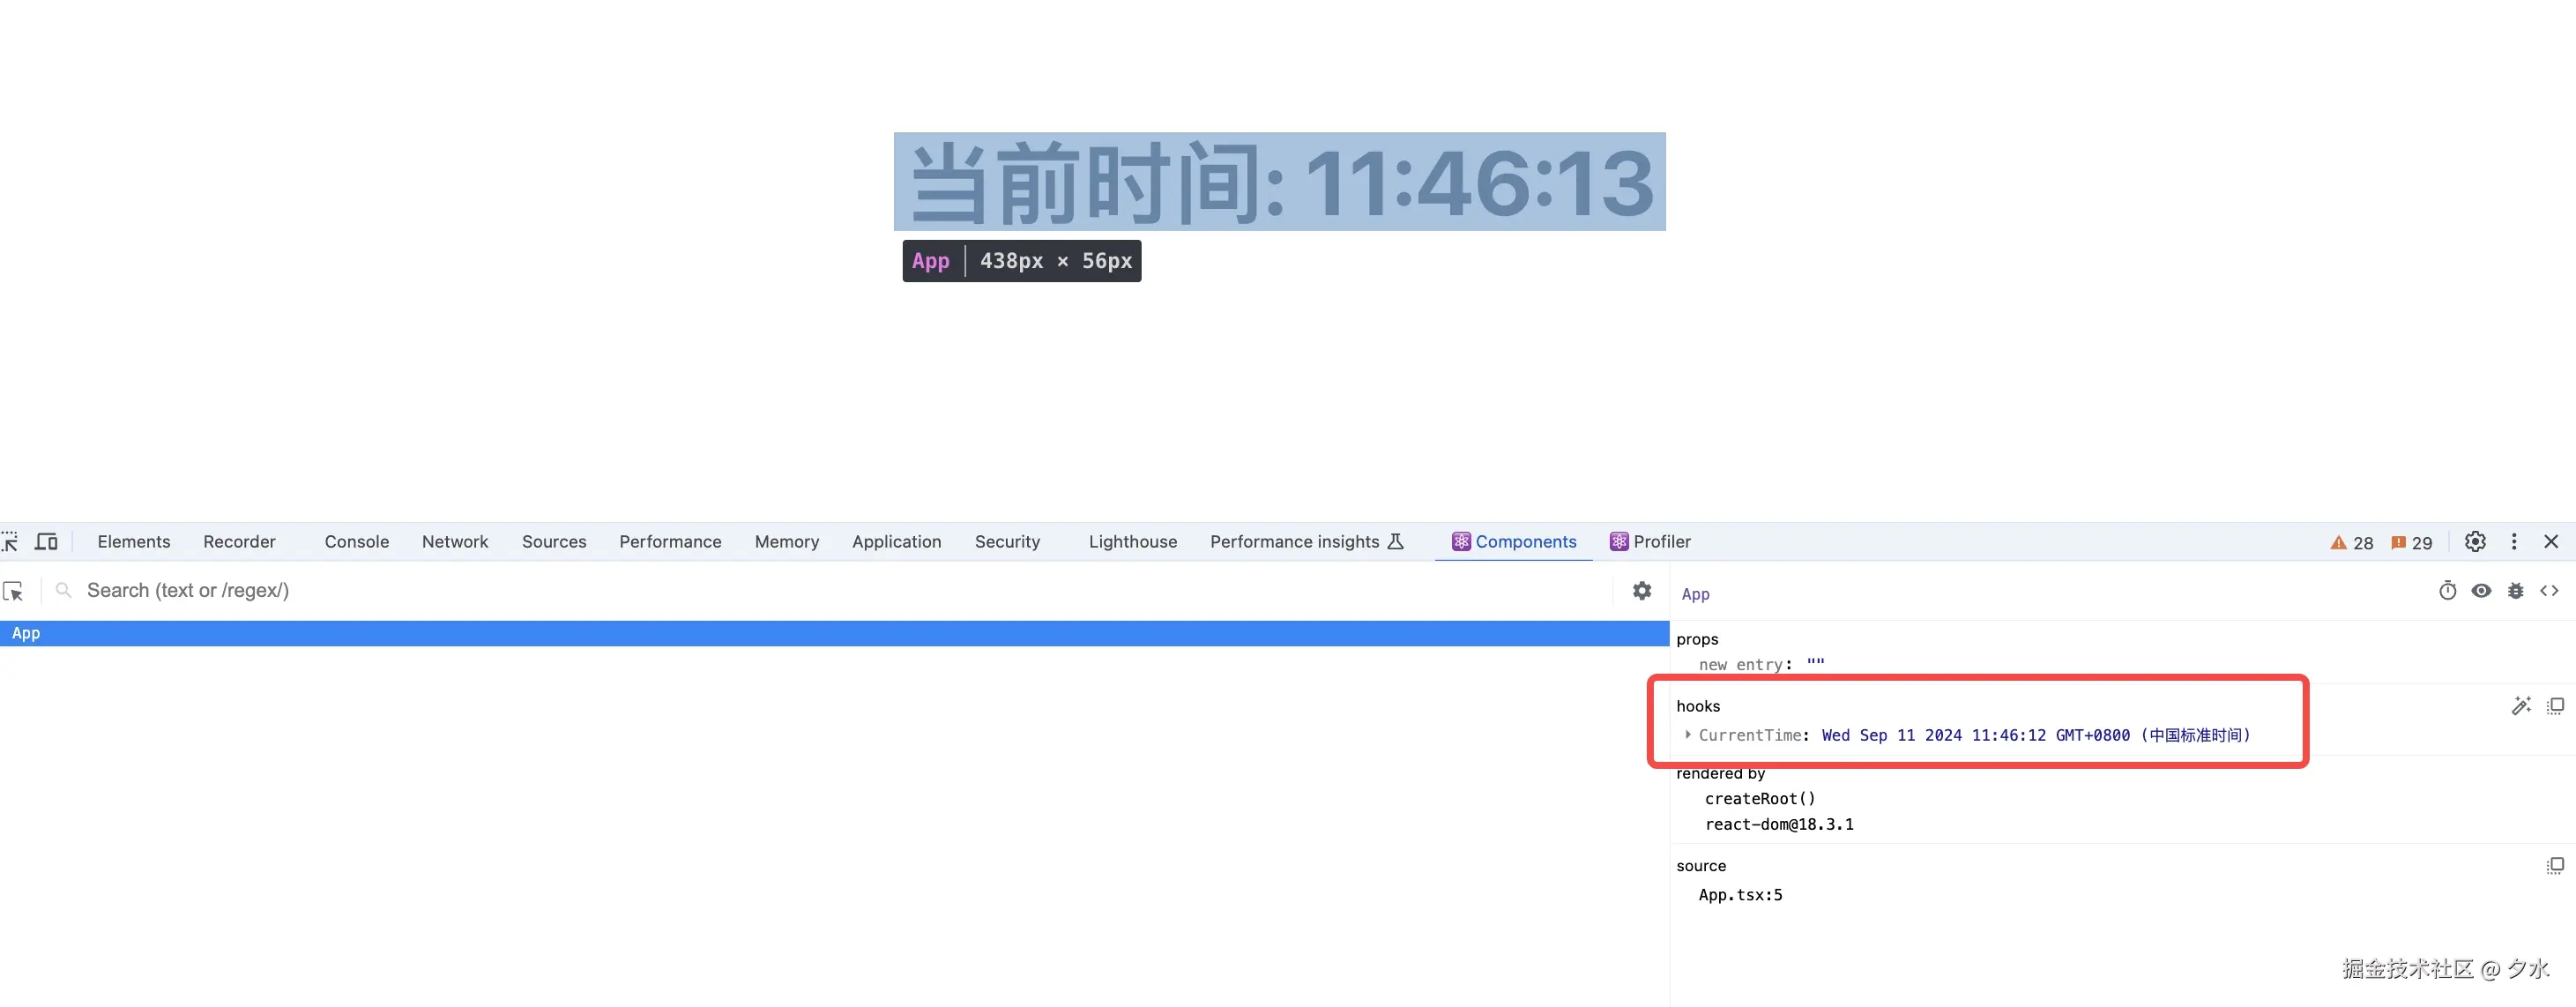This screenshot has height=1007, width=2576.
Task: Toggle the device toolbar
Action: tap(46, 541)
